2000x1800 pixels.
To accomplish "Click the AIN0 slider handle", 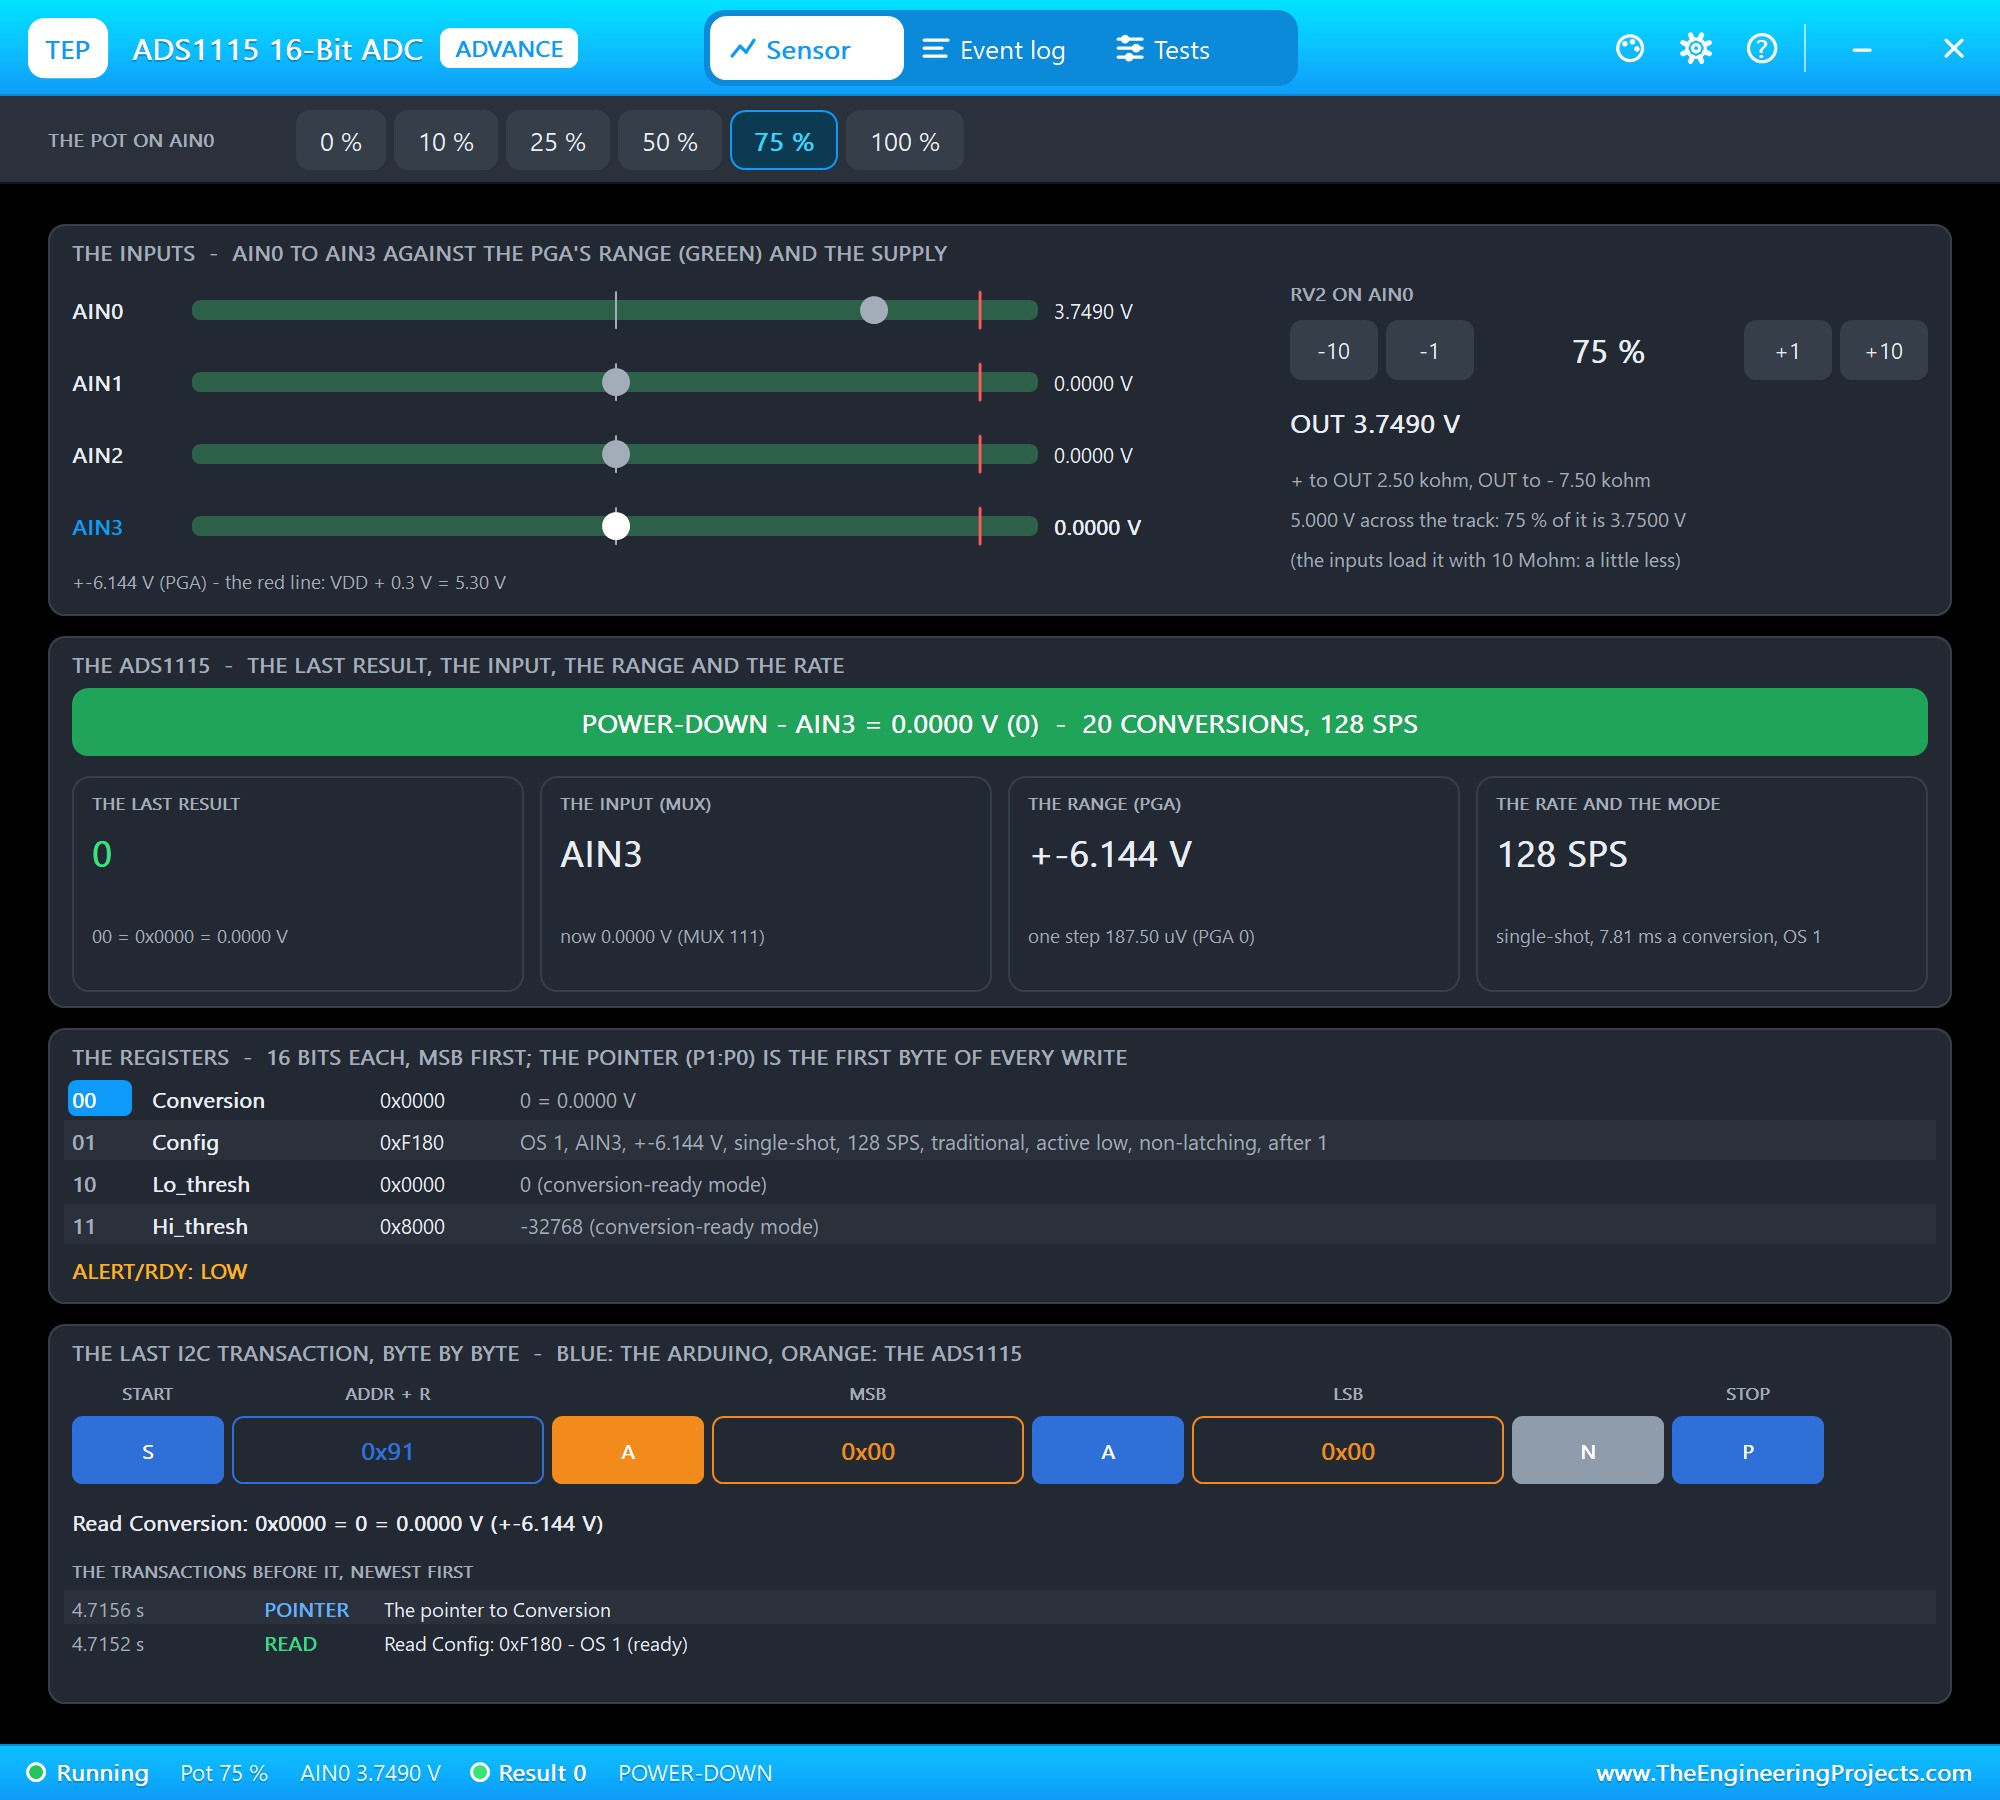I will (x=874, y=310).
